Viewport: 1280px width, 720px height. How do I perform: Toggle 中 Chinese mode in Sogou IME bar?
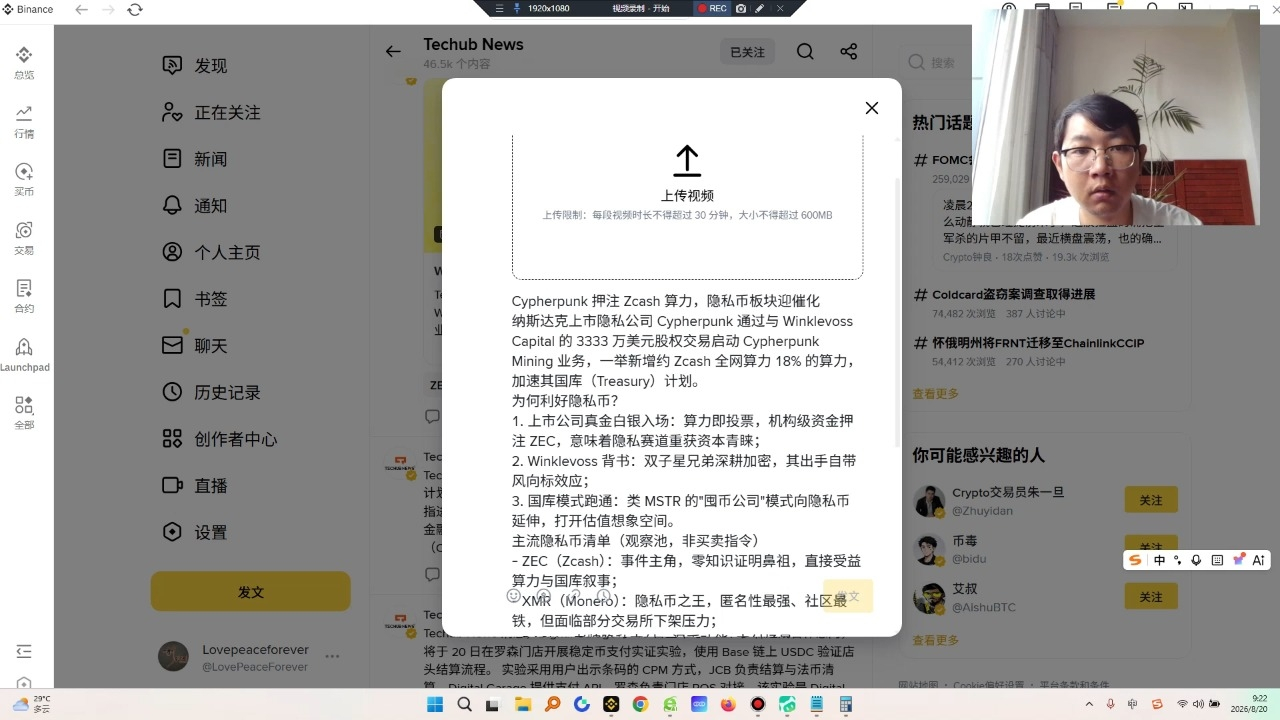coord(1159,561)
